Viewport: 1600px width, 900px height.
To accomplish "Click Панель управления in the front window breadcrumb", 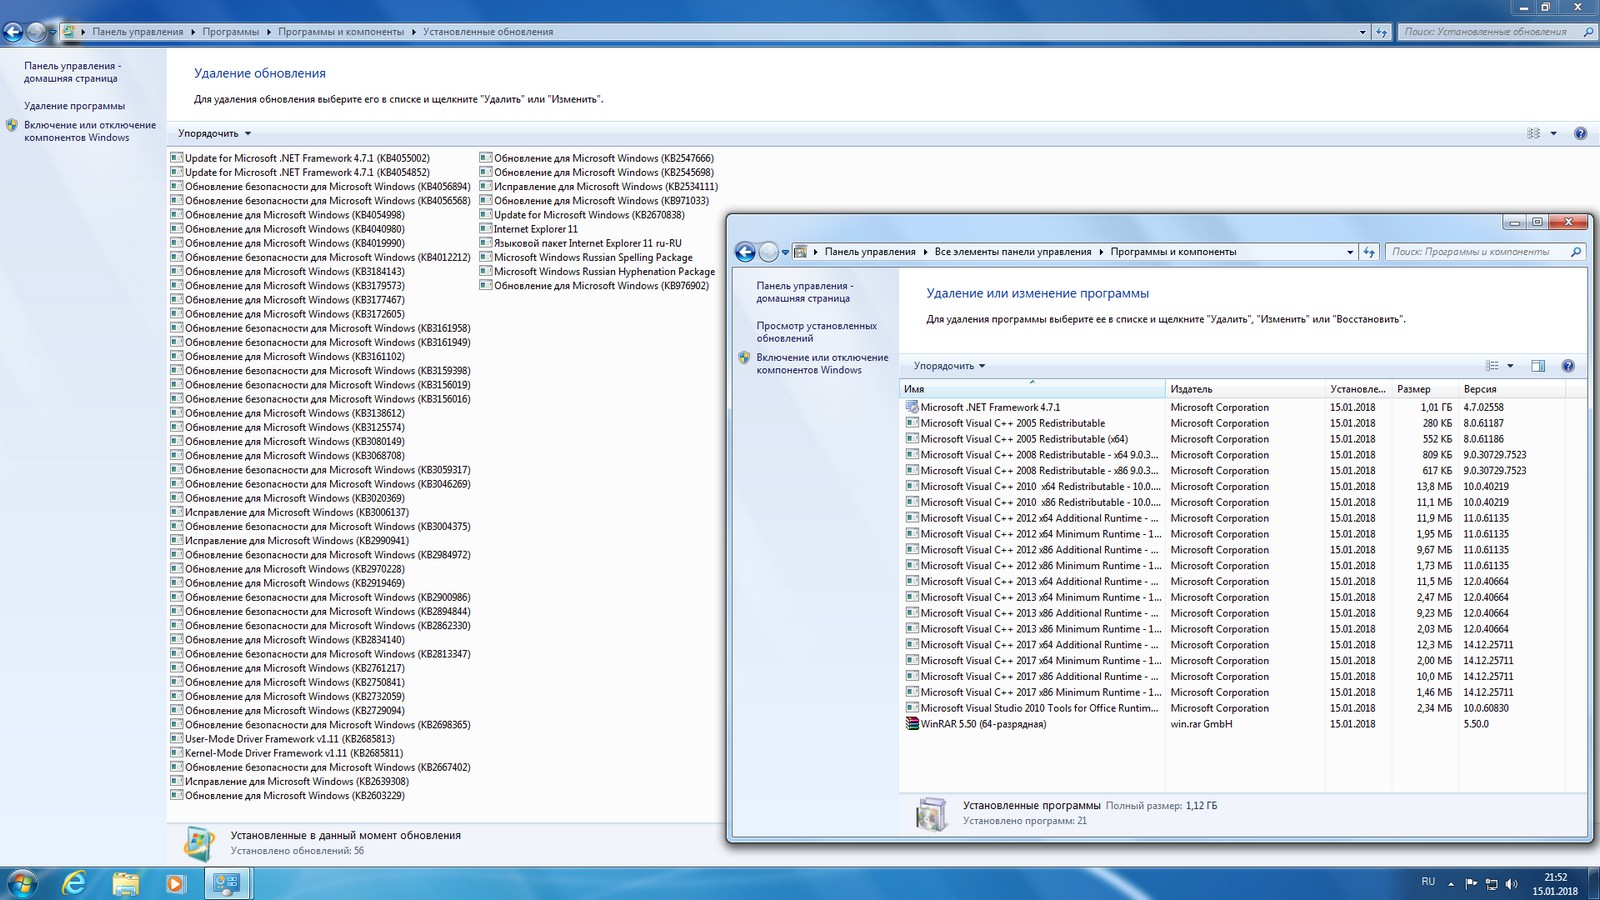I will 870,252.
